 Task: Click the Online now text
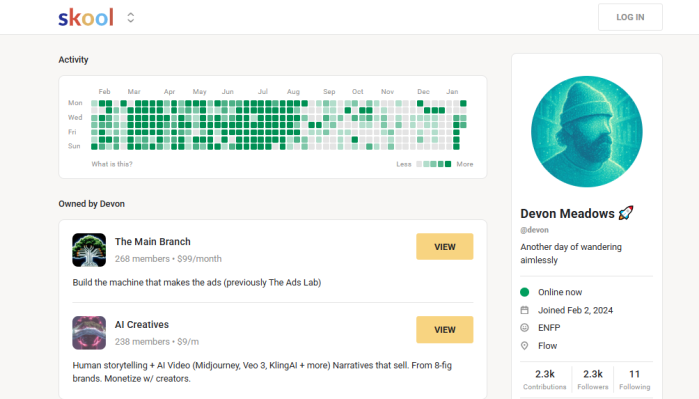tap(560, 292)
